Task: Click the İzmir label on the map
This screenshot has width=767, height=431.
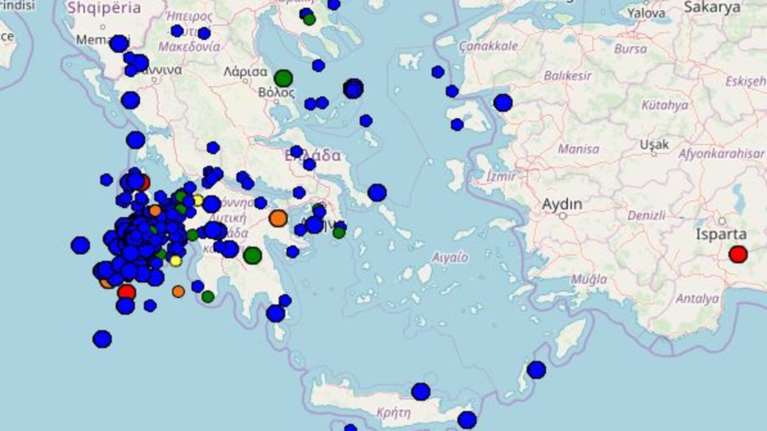Action: click(501, 176)
